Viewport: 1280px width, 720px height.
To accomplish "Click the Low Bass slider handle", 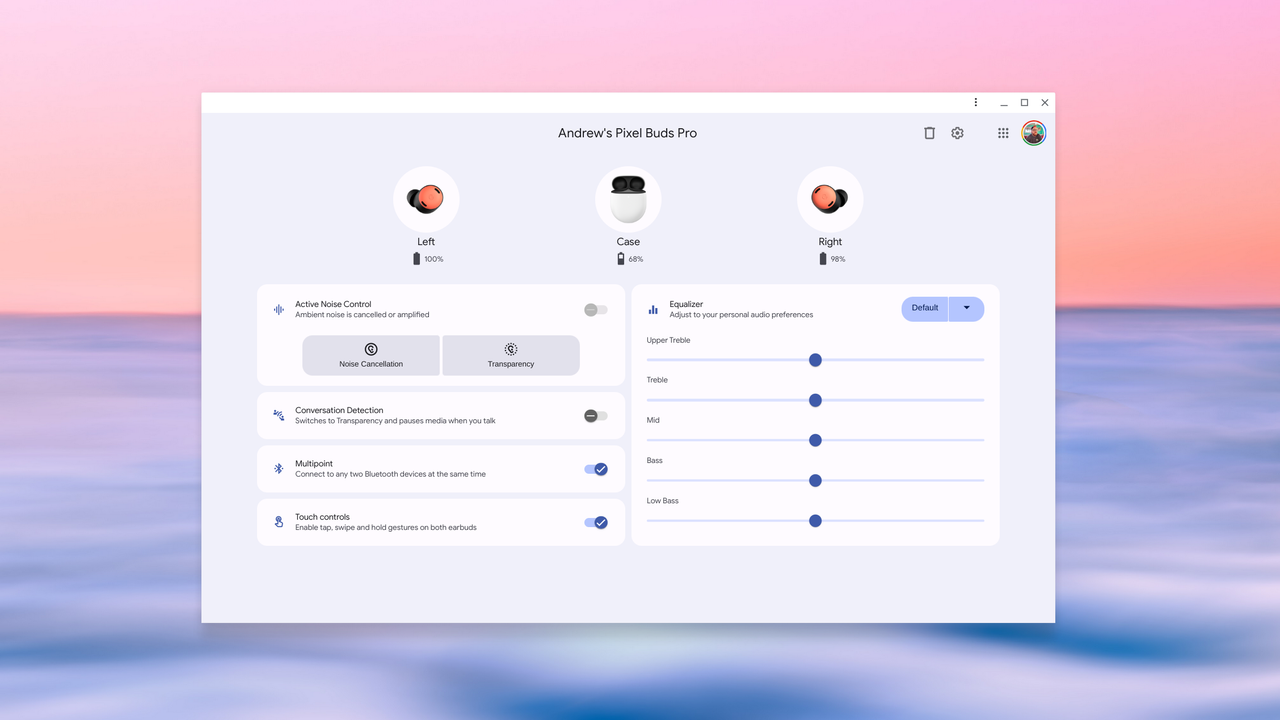I will point(815,520).
